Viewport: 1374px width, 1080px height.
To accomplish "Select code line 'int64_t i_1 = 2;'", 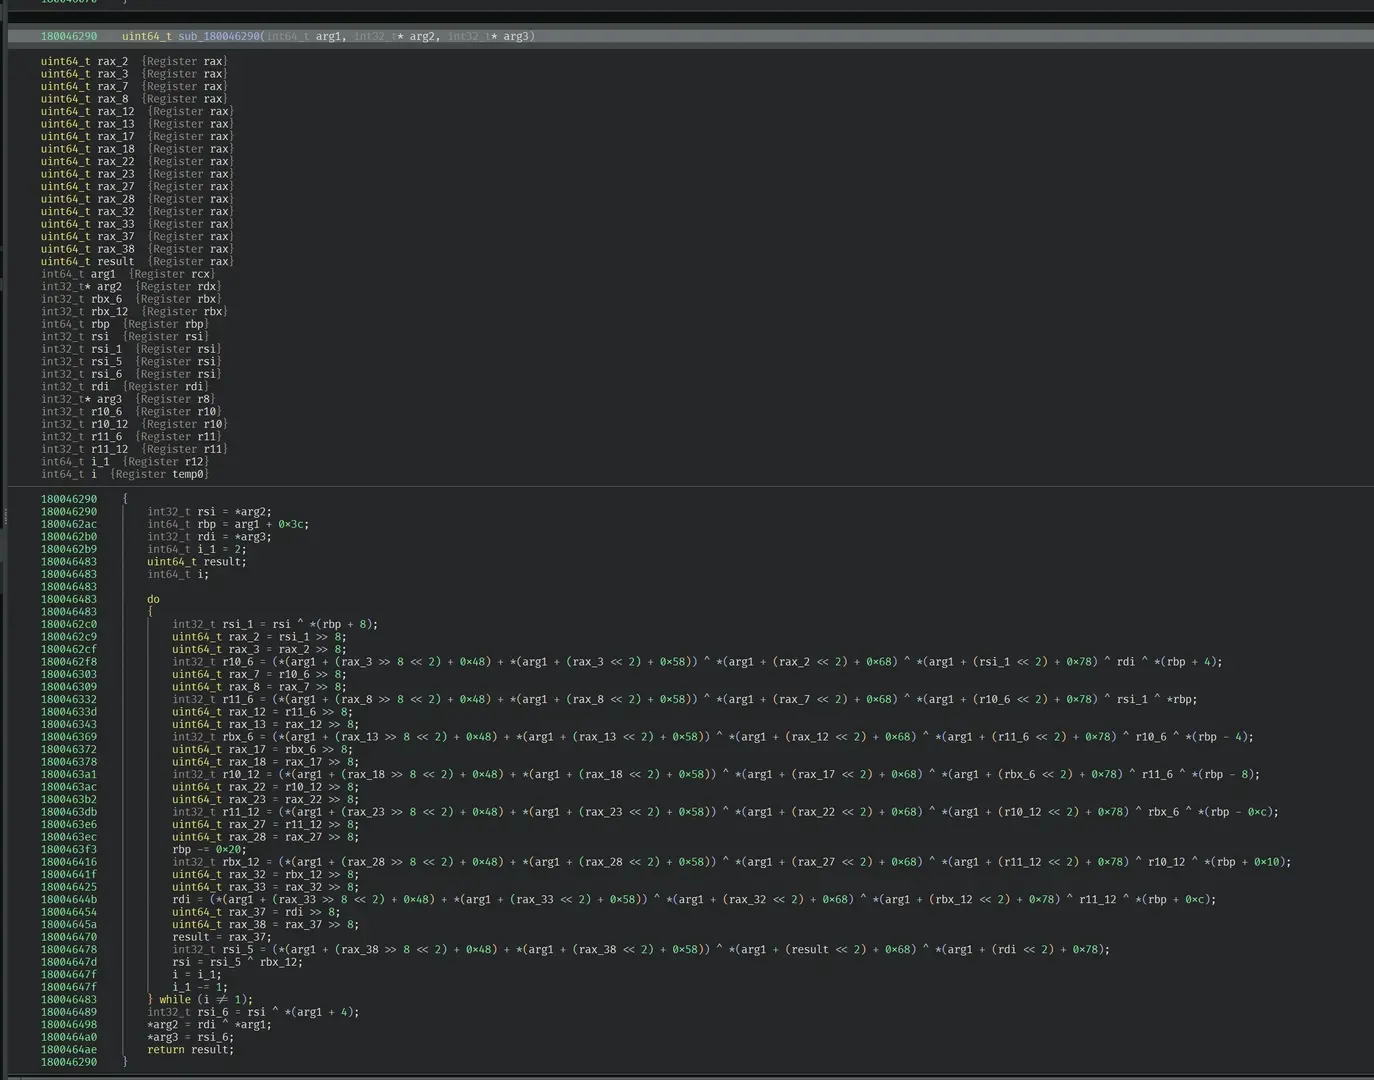I will [197, 549].
